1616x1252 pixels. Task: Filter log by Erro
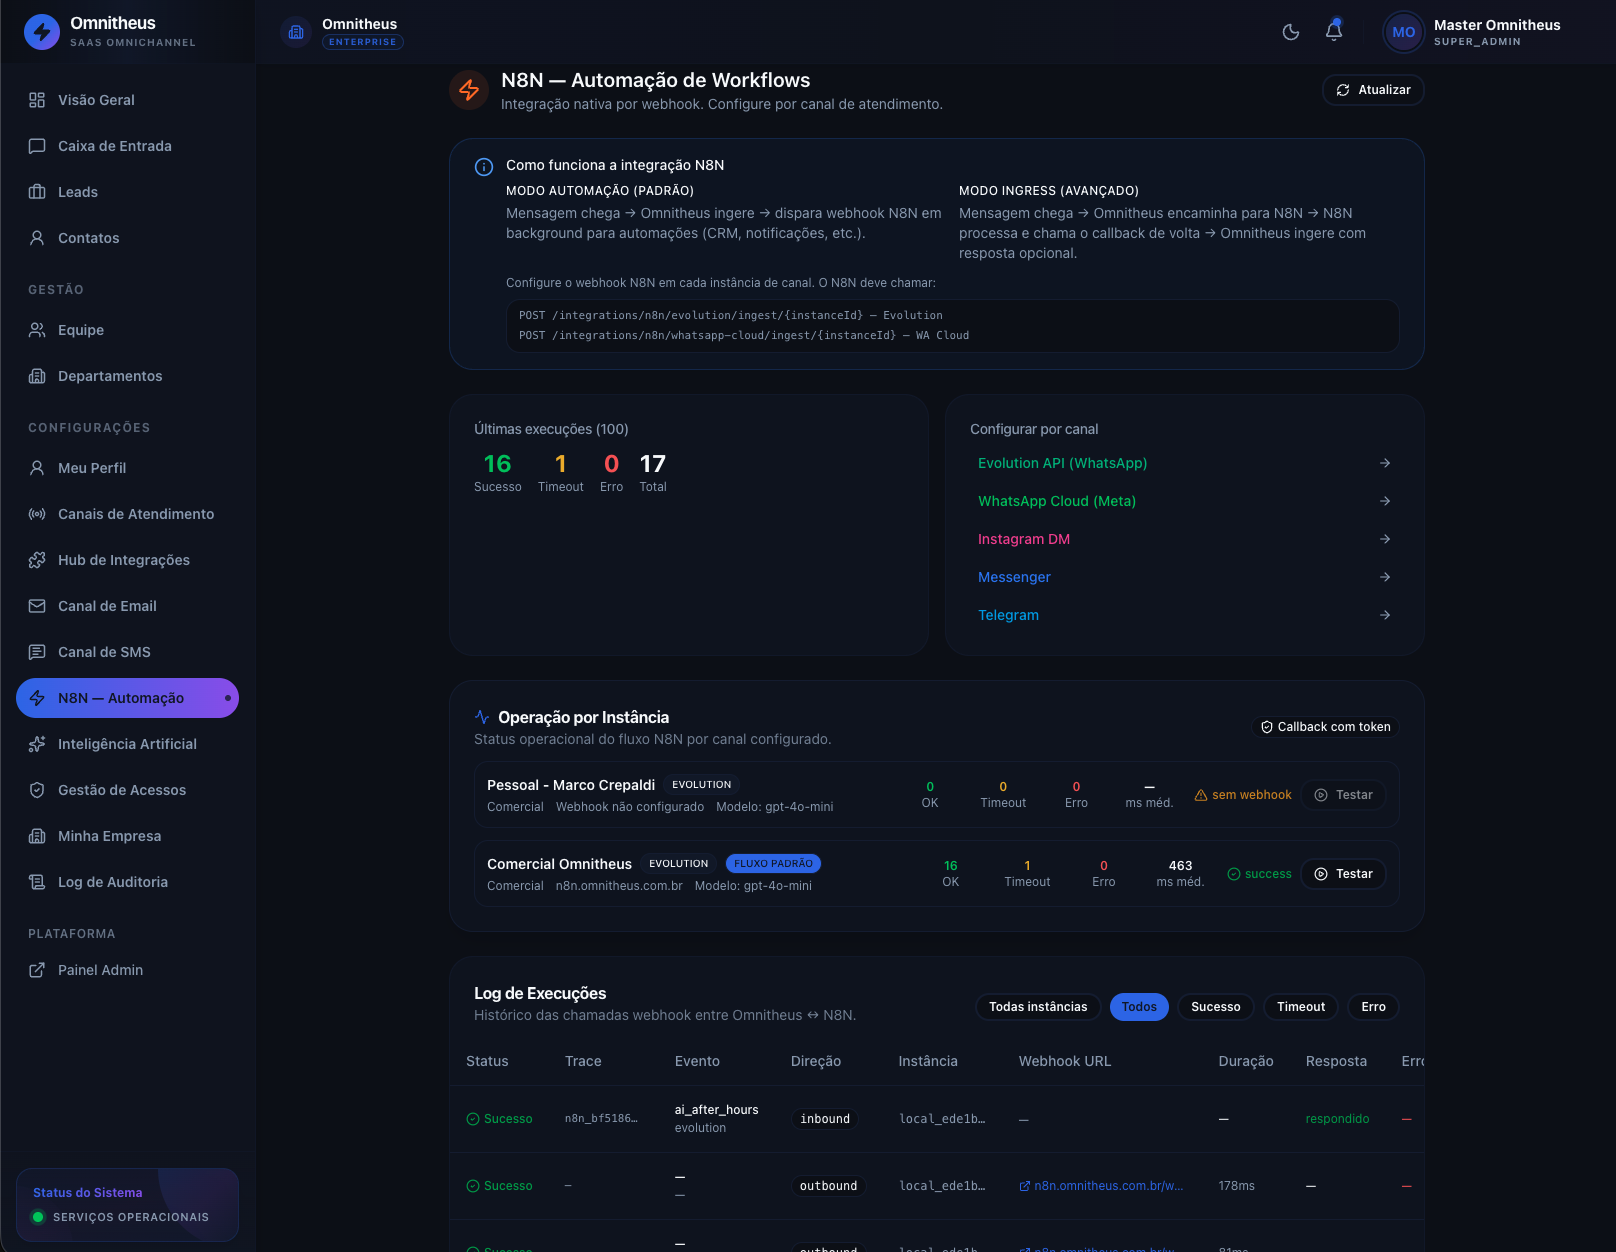[x=1373, y=1007]
